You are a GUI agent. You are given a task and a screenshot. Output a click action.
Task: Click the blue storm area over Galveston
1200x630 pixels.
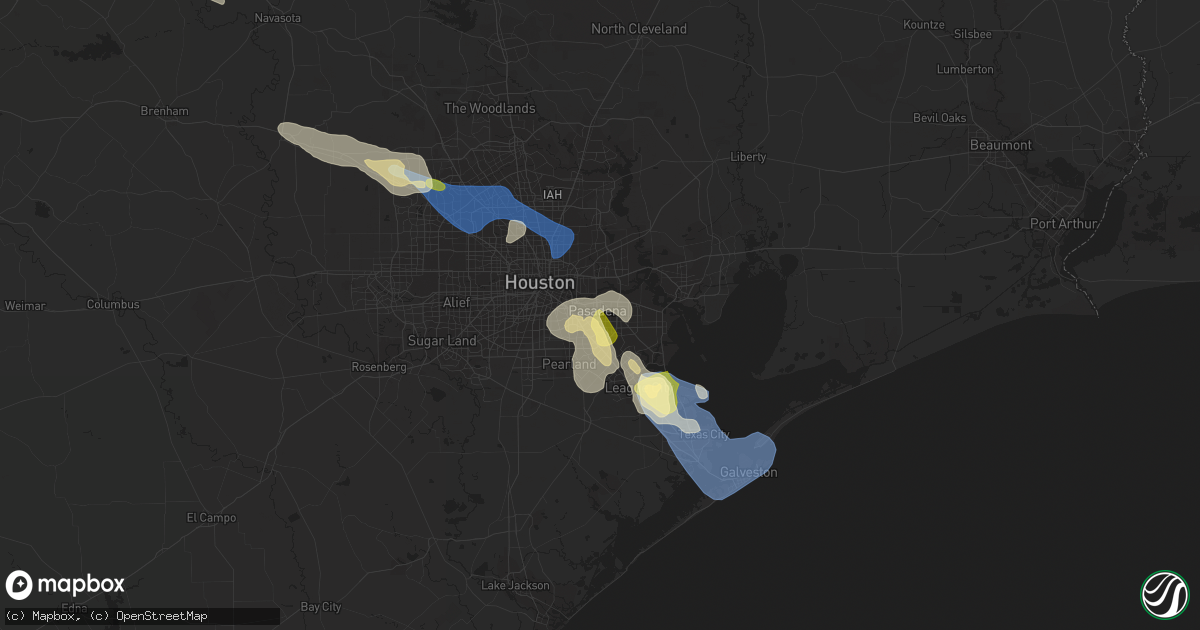click(730, 462)
